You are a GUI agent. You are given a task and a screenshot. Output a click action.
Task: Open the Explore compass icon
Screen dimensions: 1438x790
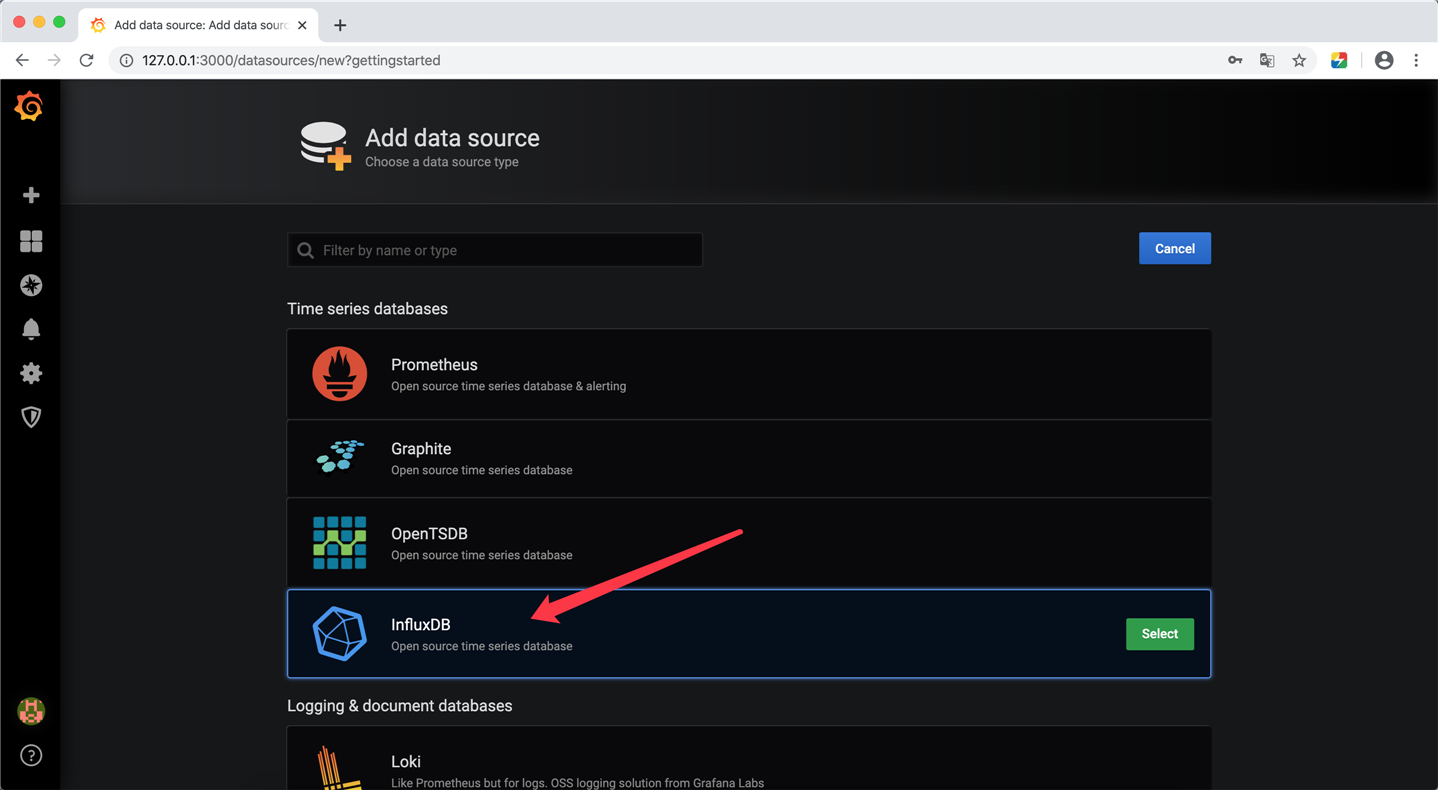point(31,285)
